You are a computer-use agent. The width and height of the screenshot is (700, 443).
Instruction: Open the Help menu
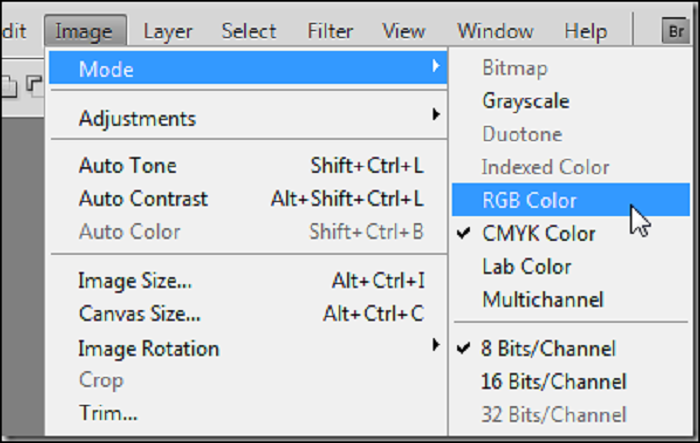tap(585, 32)
